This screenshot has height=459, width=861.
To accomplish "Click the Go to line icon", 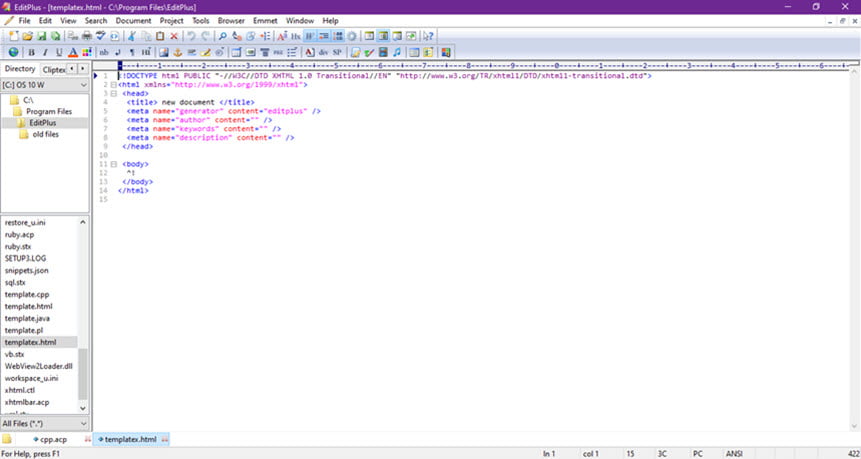I will pos(265,36).
